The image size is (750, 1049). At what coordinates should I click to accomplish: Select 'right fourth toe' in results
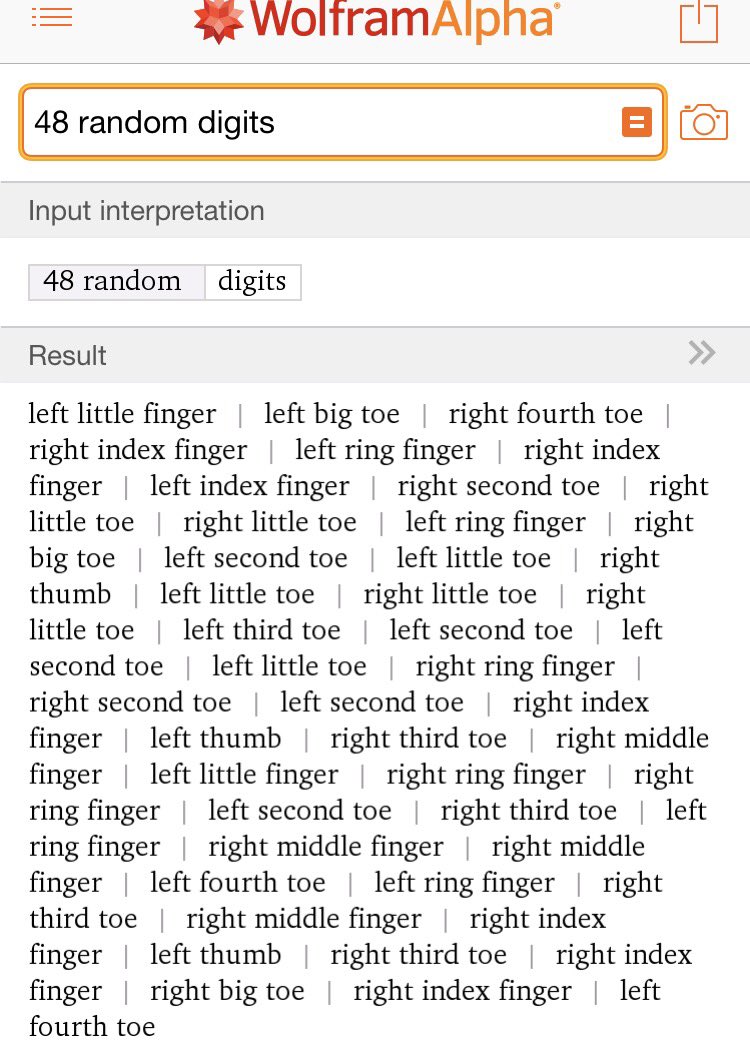(546, 414)
